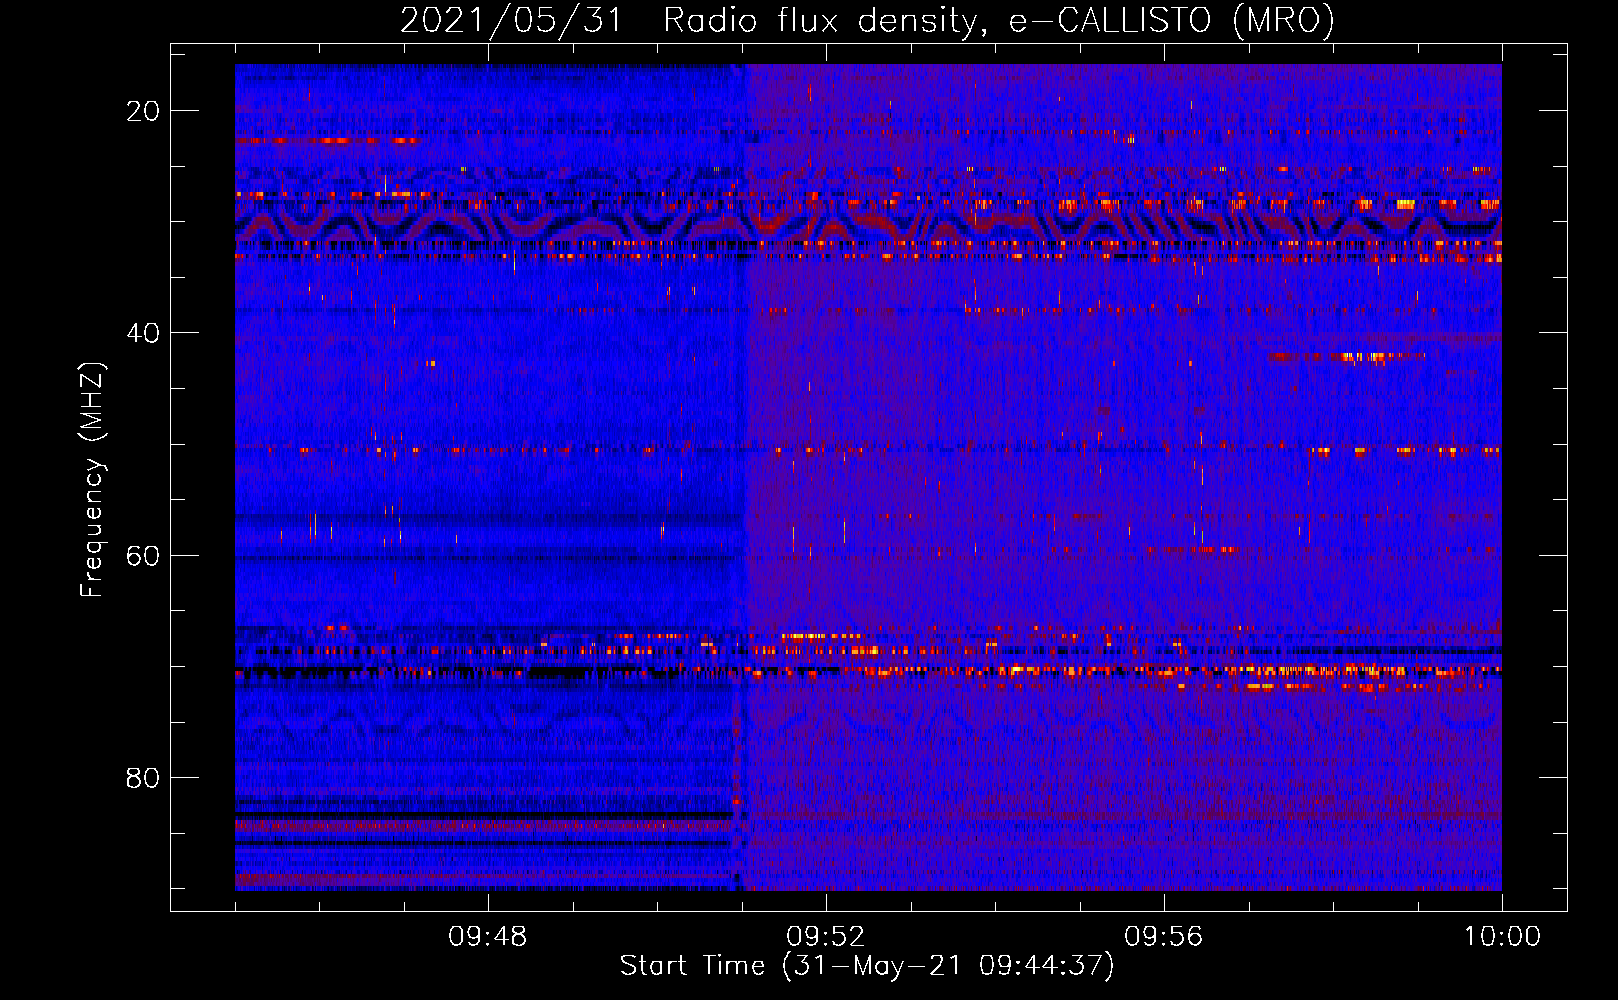
Task: Click the '80' frequency tick label
Action: (x=143, y=777)
